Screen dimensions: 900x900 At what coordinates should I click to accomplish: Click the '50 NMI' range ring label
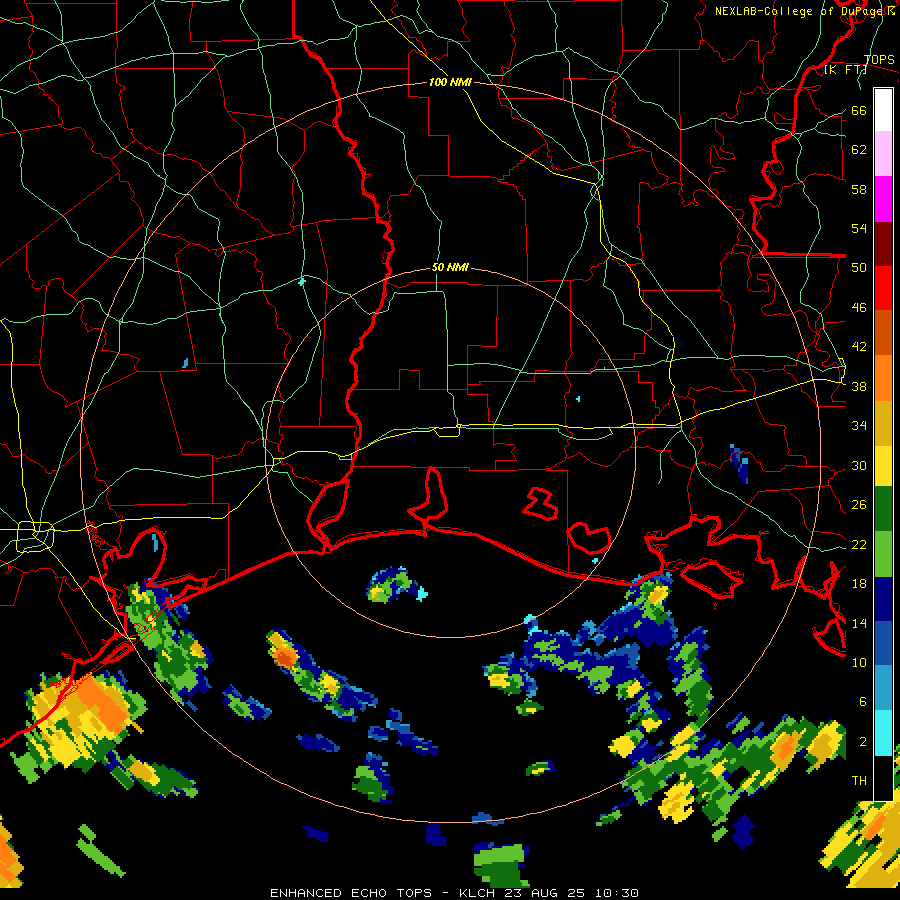point(450,267)
